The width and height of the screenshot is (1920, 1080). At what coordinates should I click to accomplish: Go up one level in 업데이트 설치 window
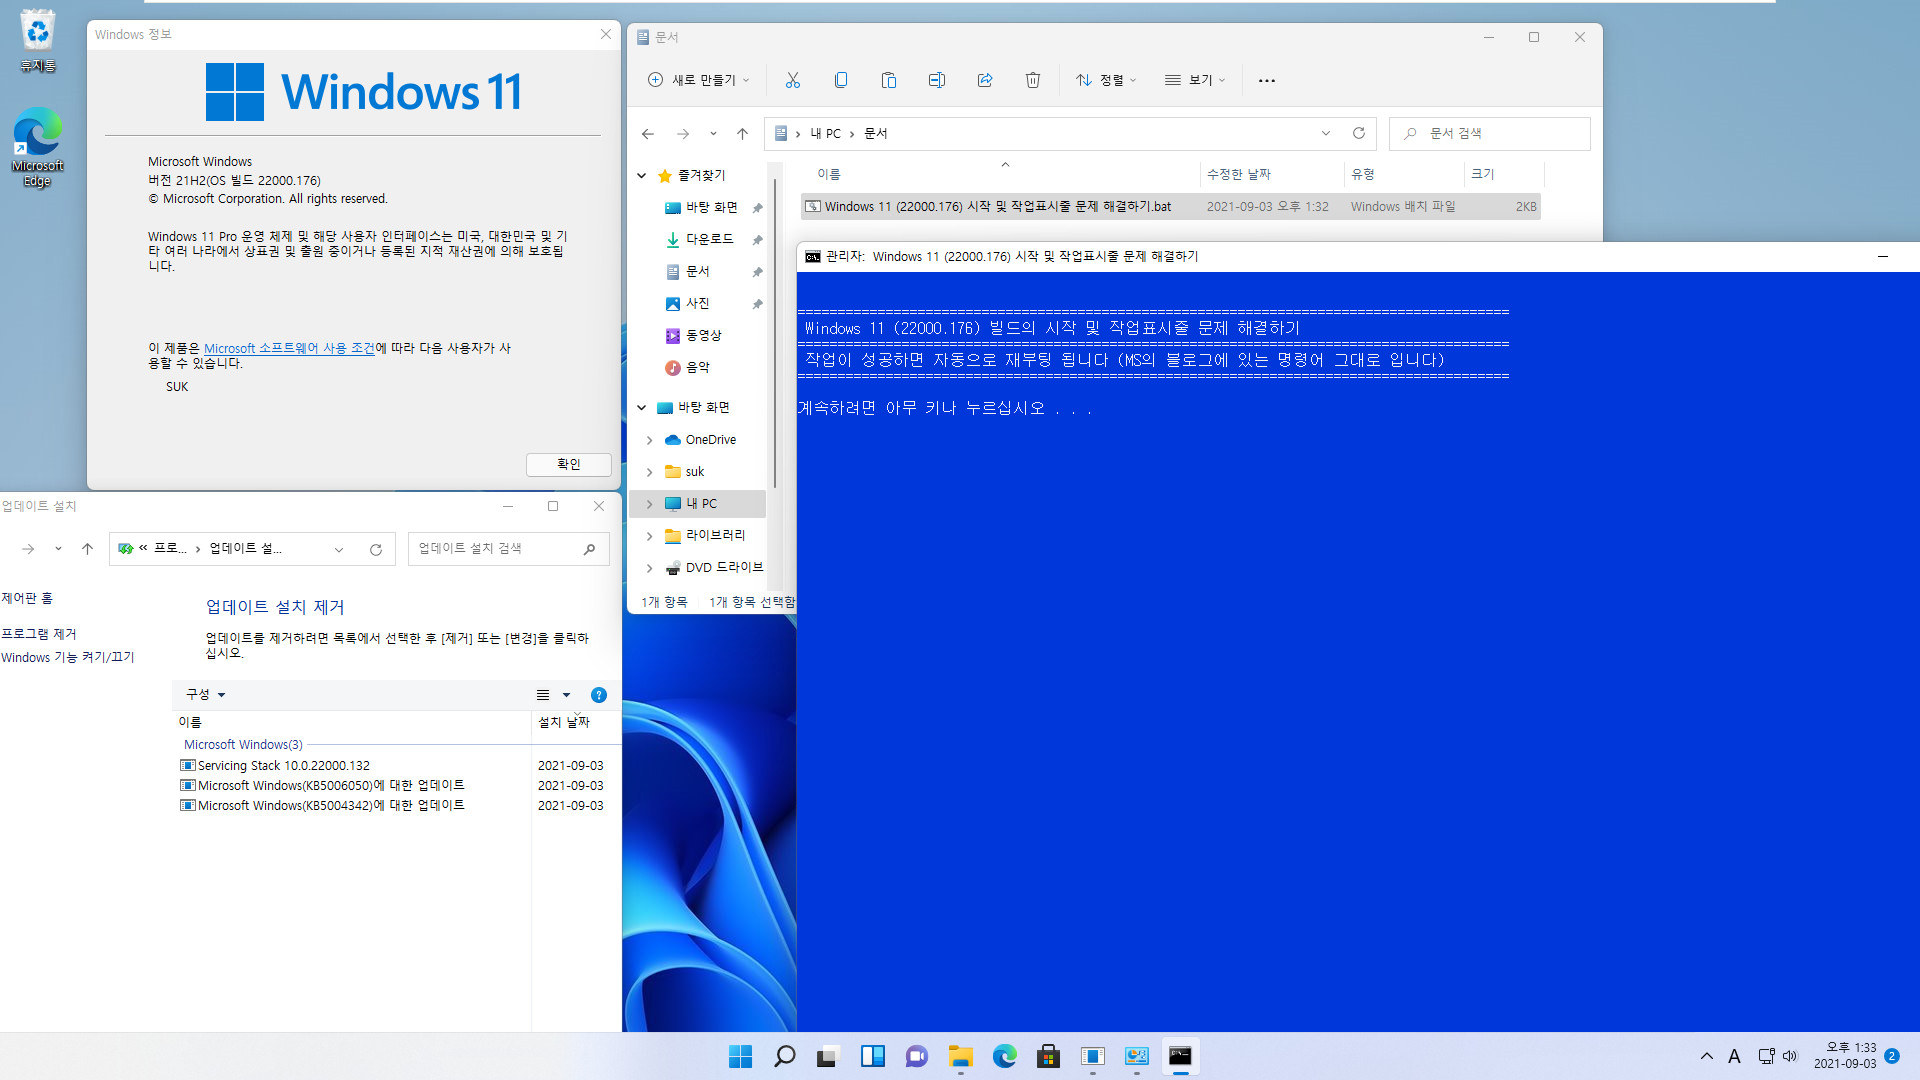coord(88,549)
